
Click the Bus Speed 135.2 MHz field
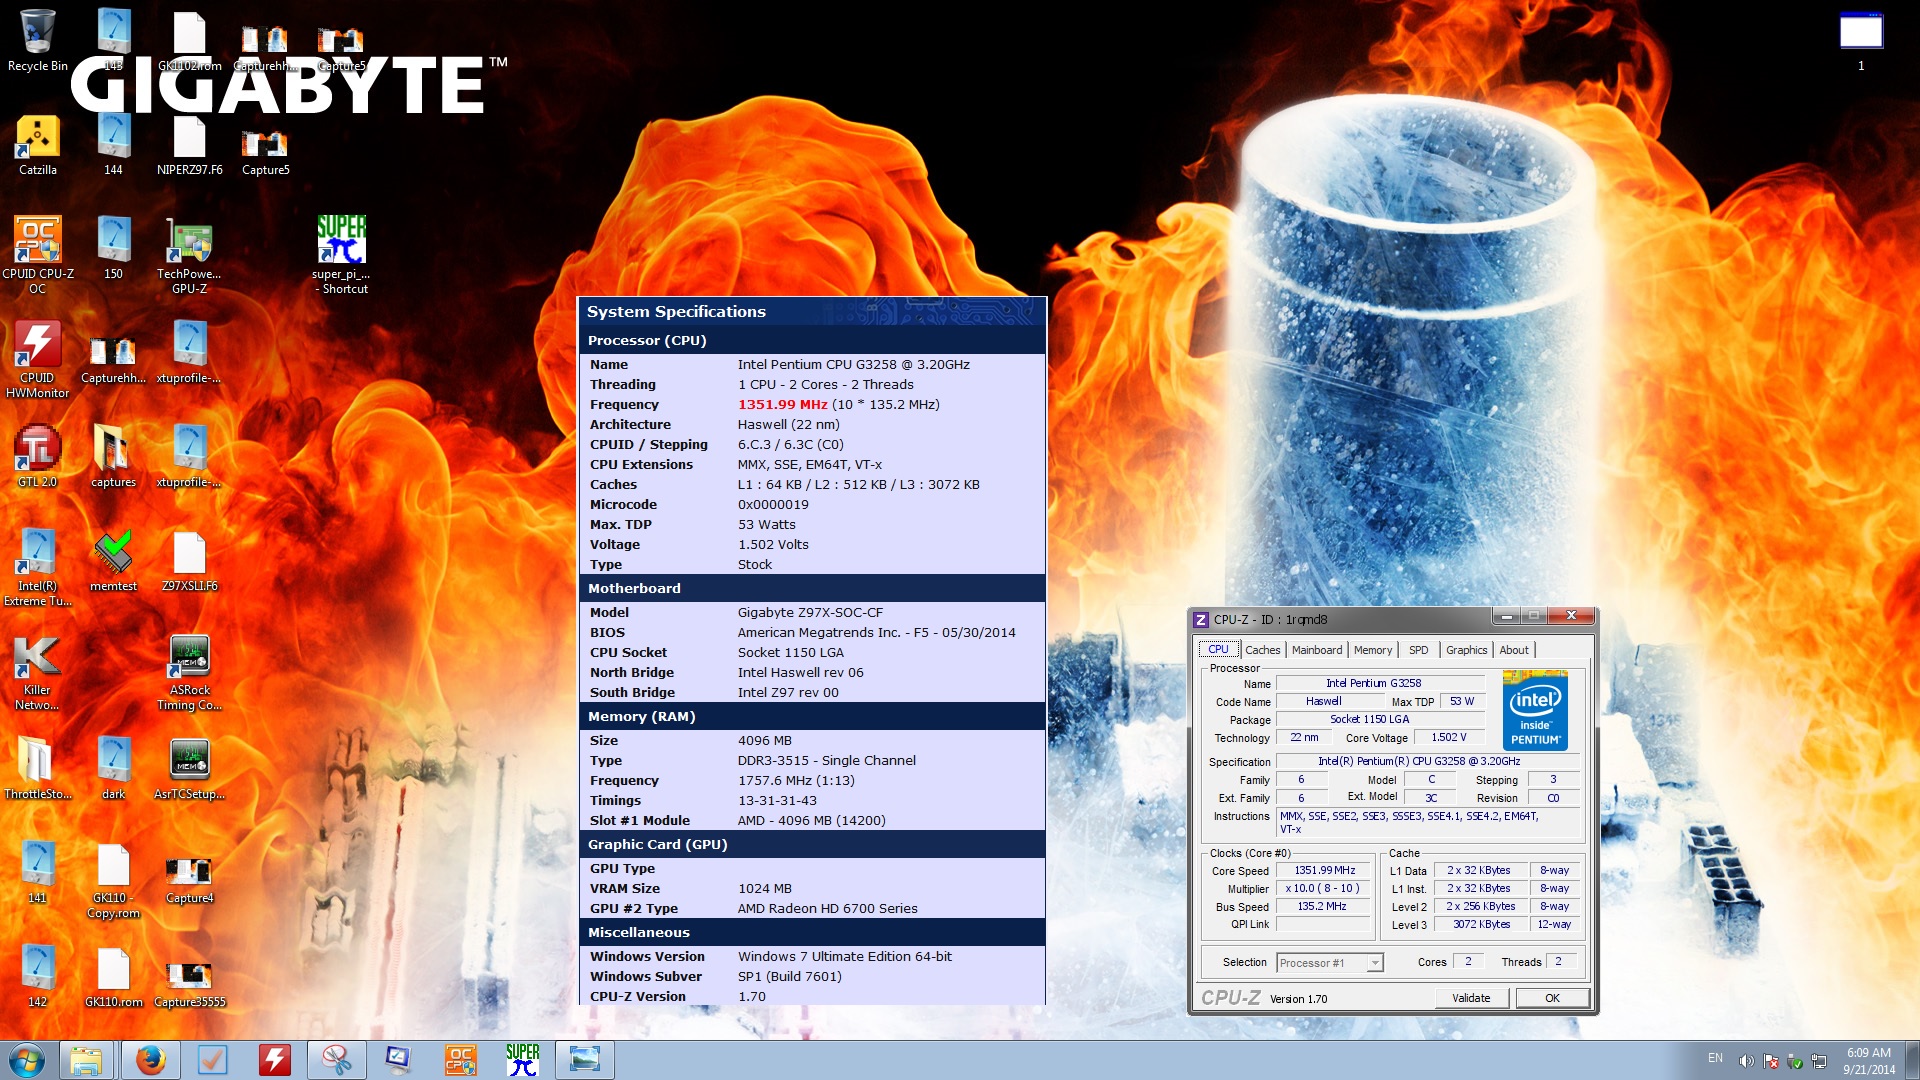pos(1325,907)
